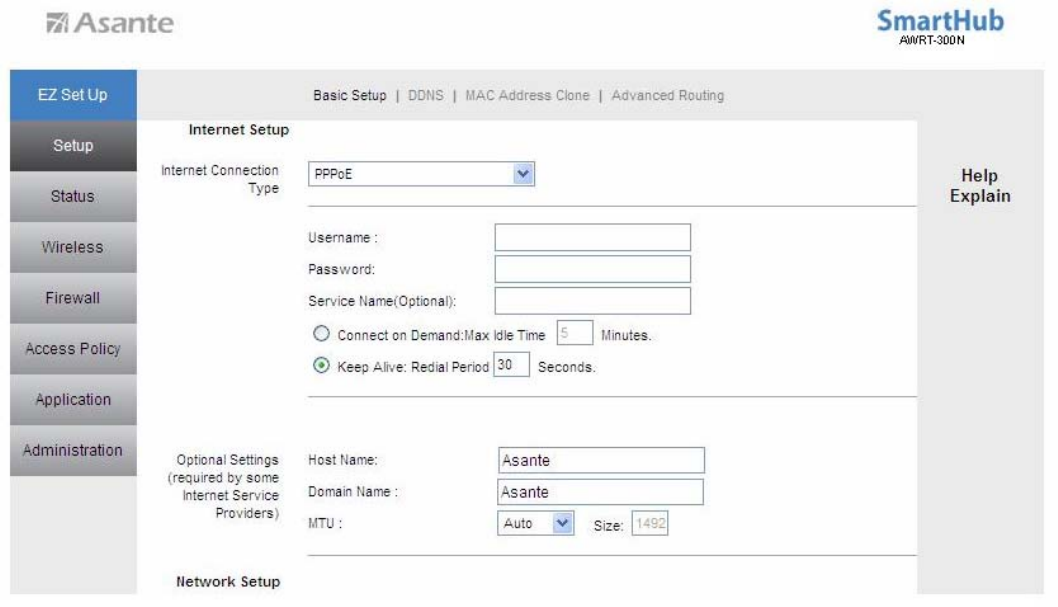Open the Application section
The height and width of the screenshot is (607, 1058).
click(73, 400)
